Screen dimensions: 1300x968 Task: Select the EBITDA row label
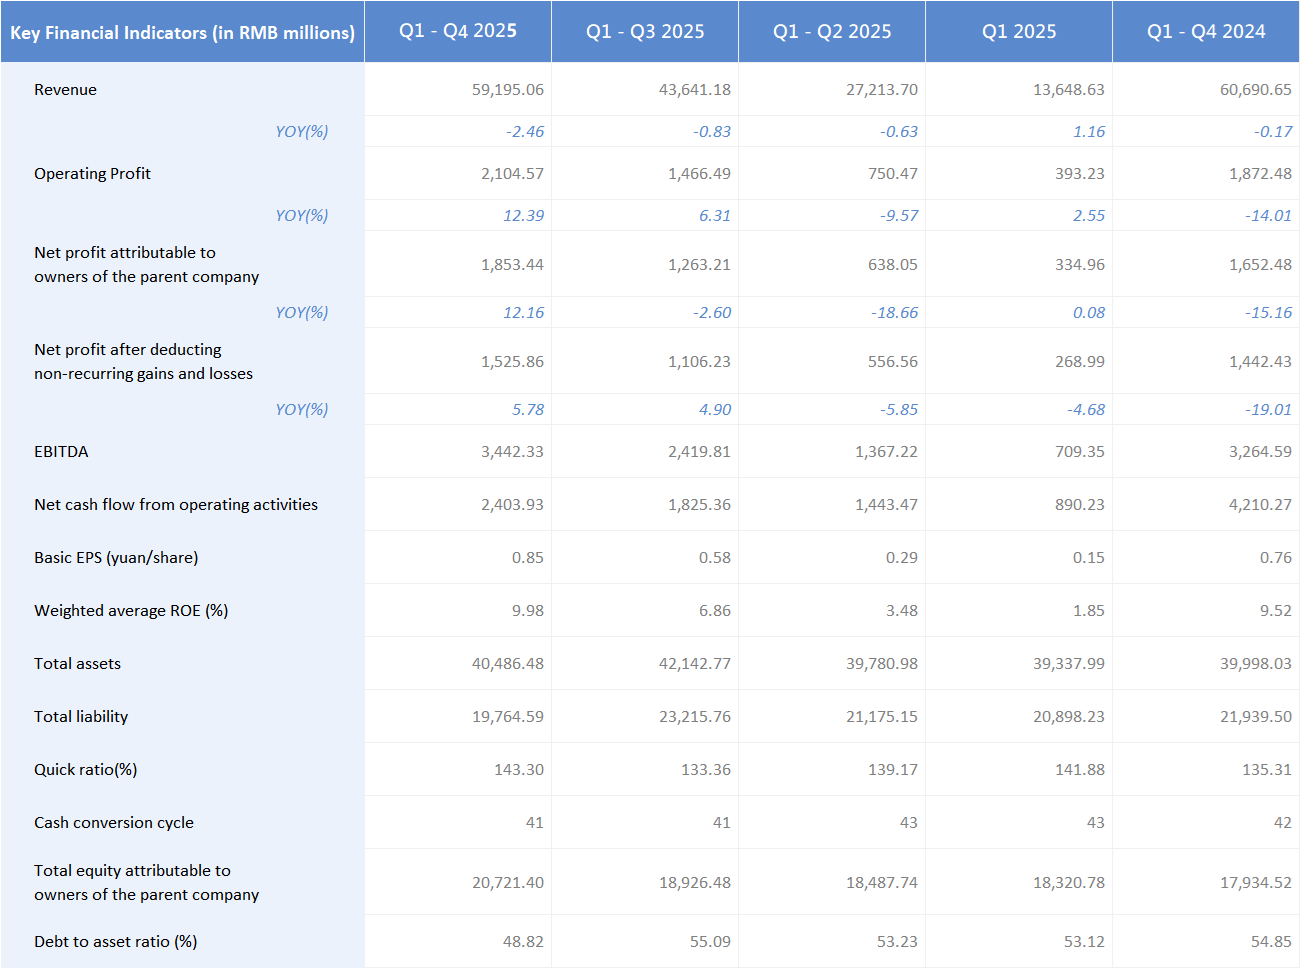(61, 452)
